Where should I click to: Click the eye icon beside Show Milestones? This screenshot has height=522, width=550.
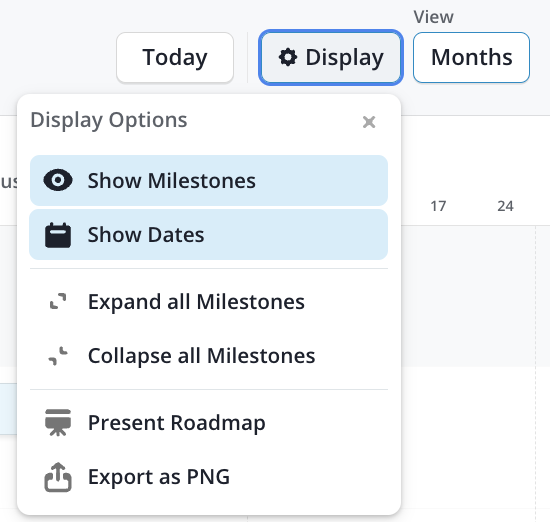(58, 180)
